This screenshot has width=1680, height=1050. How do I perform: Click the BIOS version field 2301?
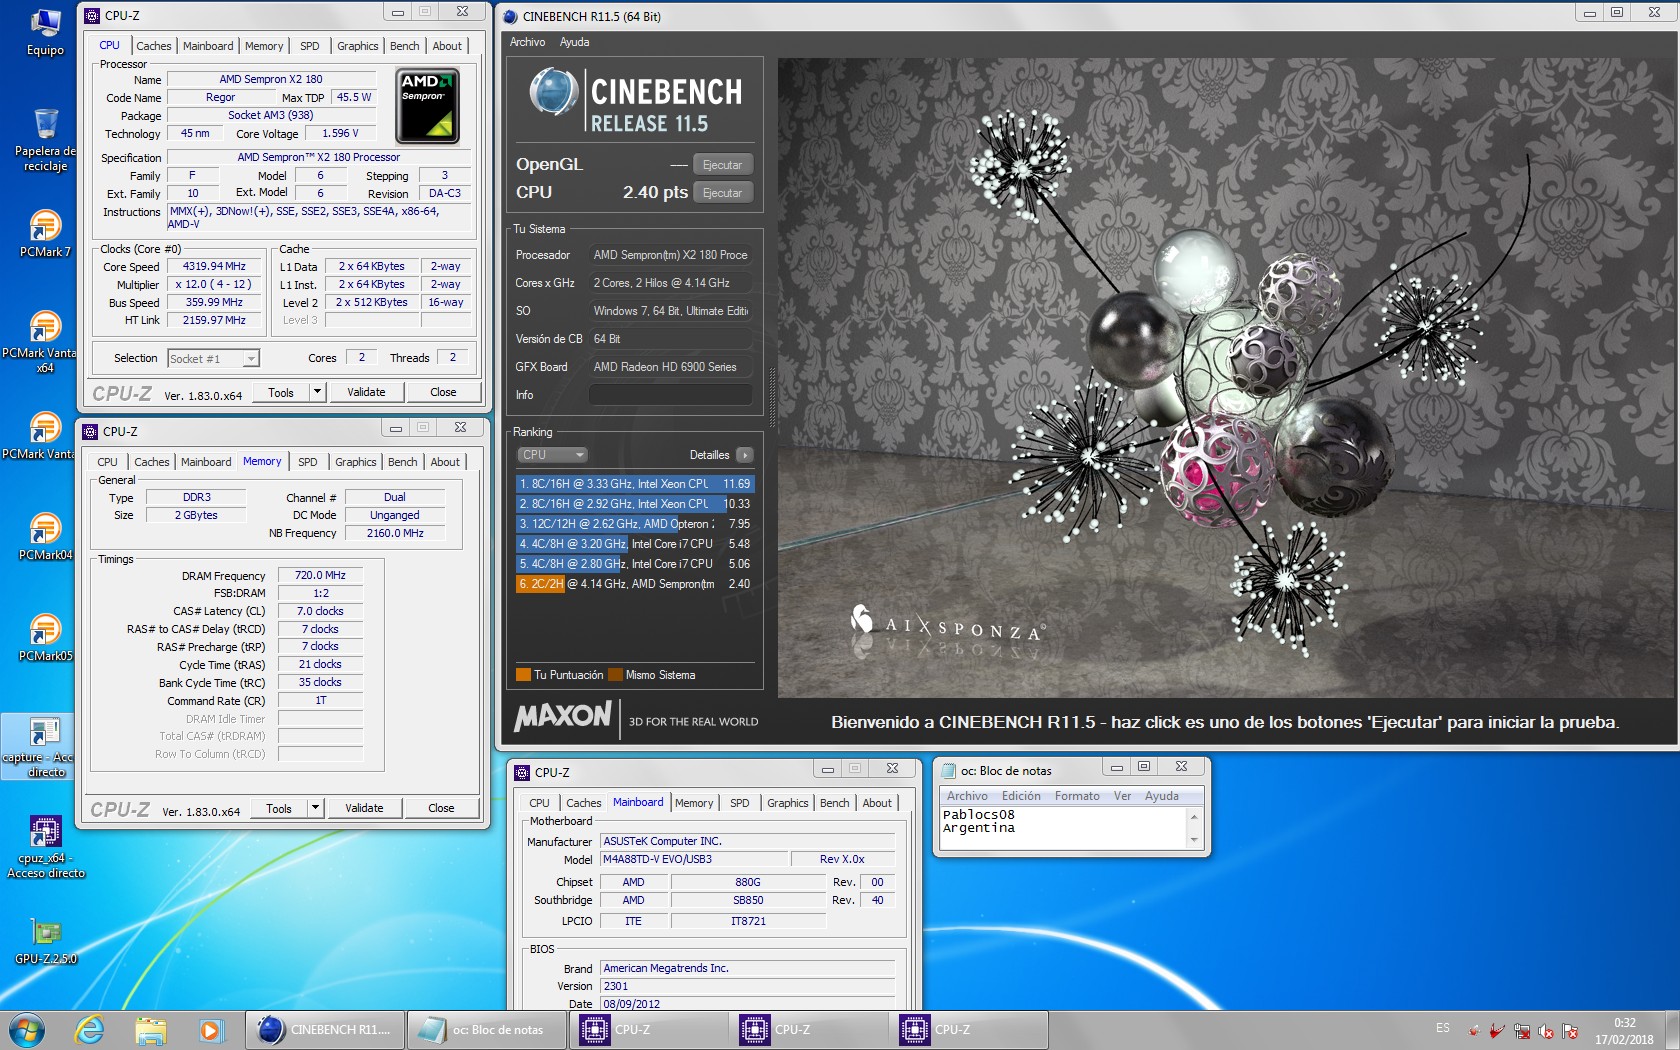747,986
